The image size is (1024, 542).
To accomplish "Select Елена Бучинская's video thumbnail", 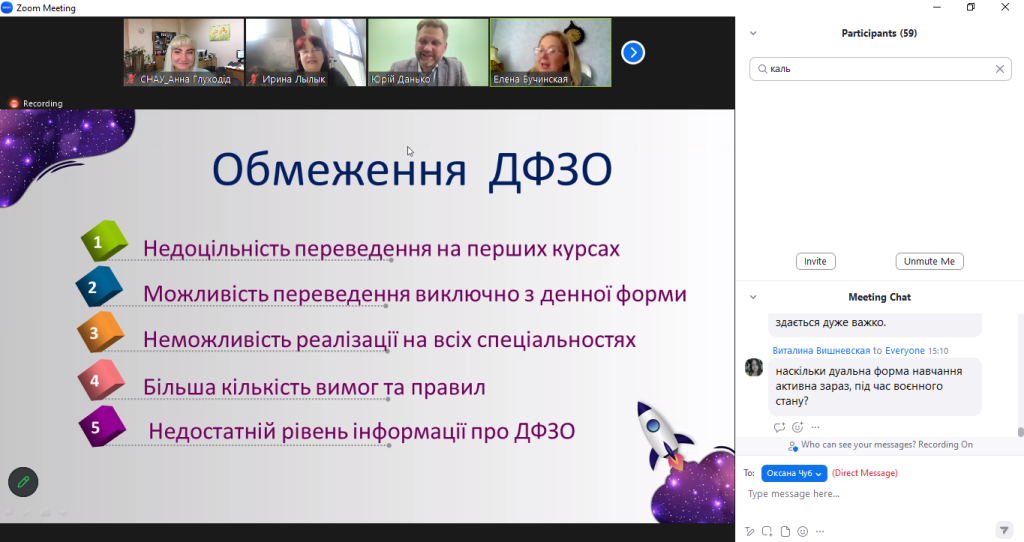I will pyautogui.click(x=550, y=52).
